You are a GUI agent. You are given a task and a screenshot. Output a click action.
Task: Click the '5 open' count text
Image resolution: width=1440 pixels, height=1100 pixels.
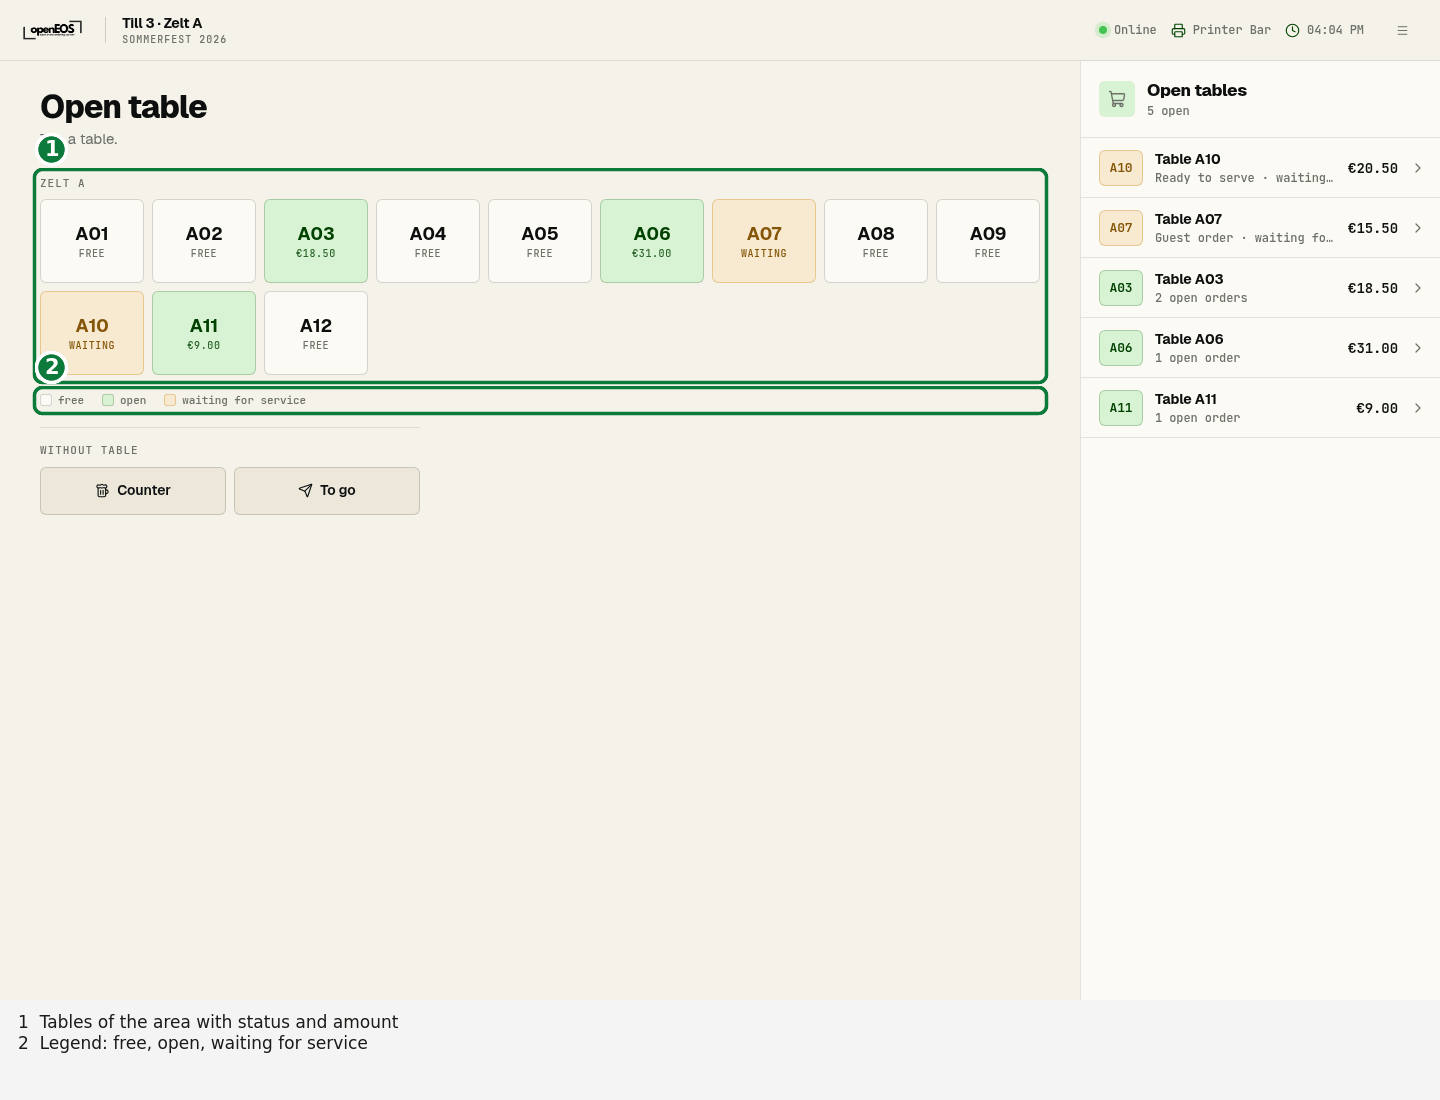coord(1168,111)
